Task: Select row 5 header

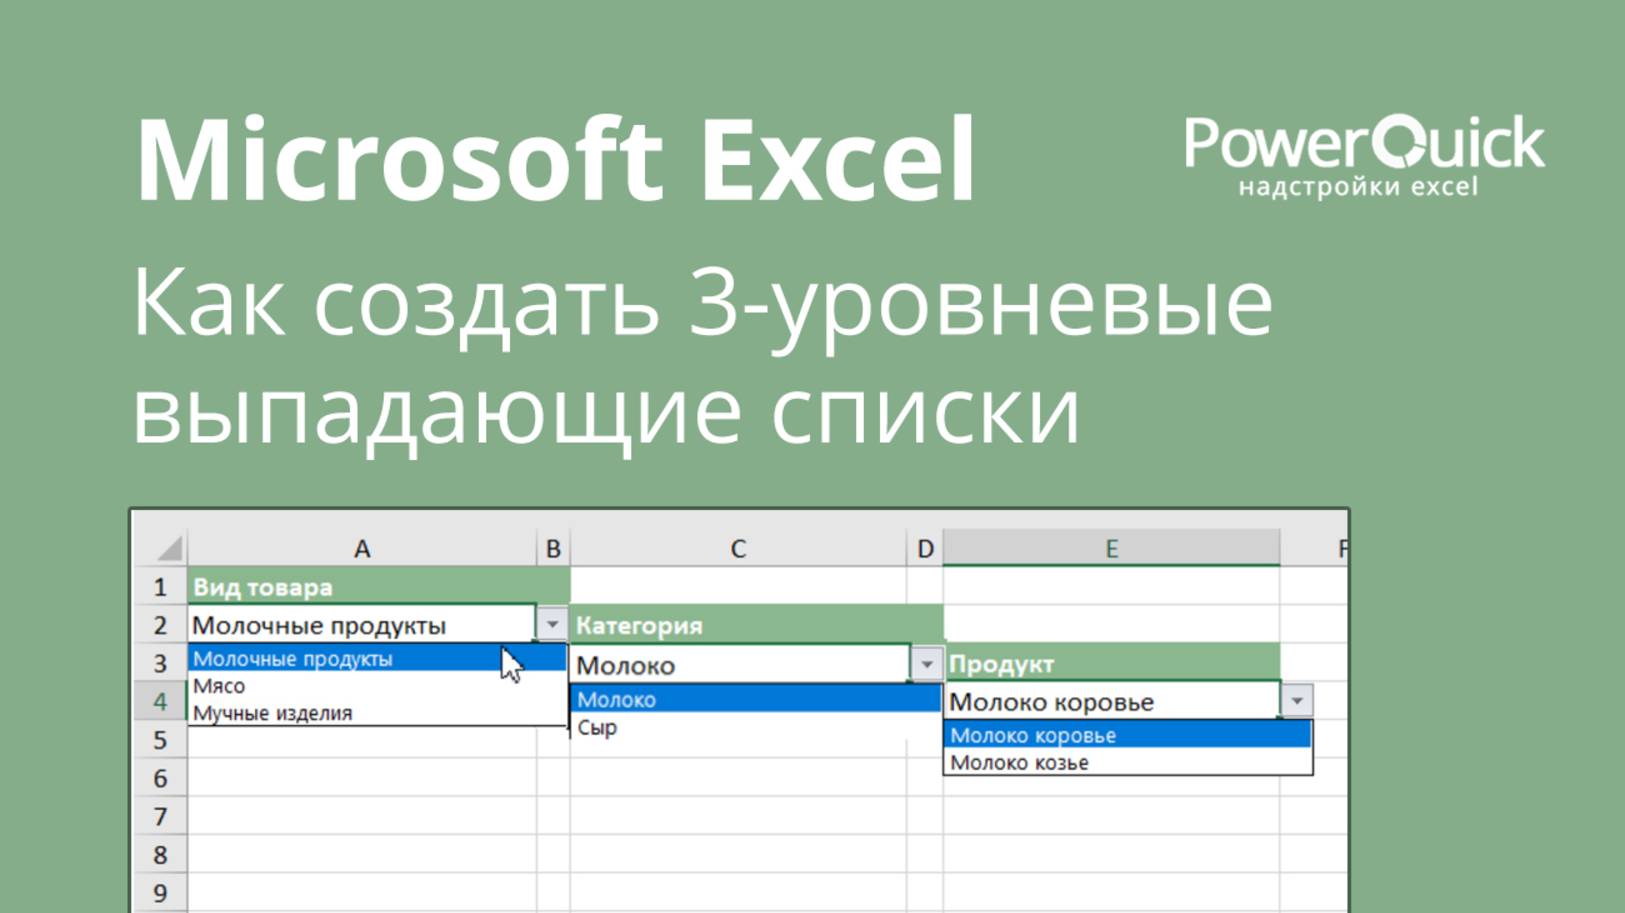Action: 160,740
